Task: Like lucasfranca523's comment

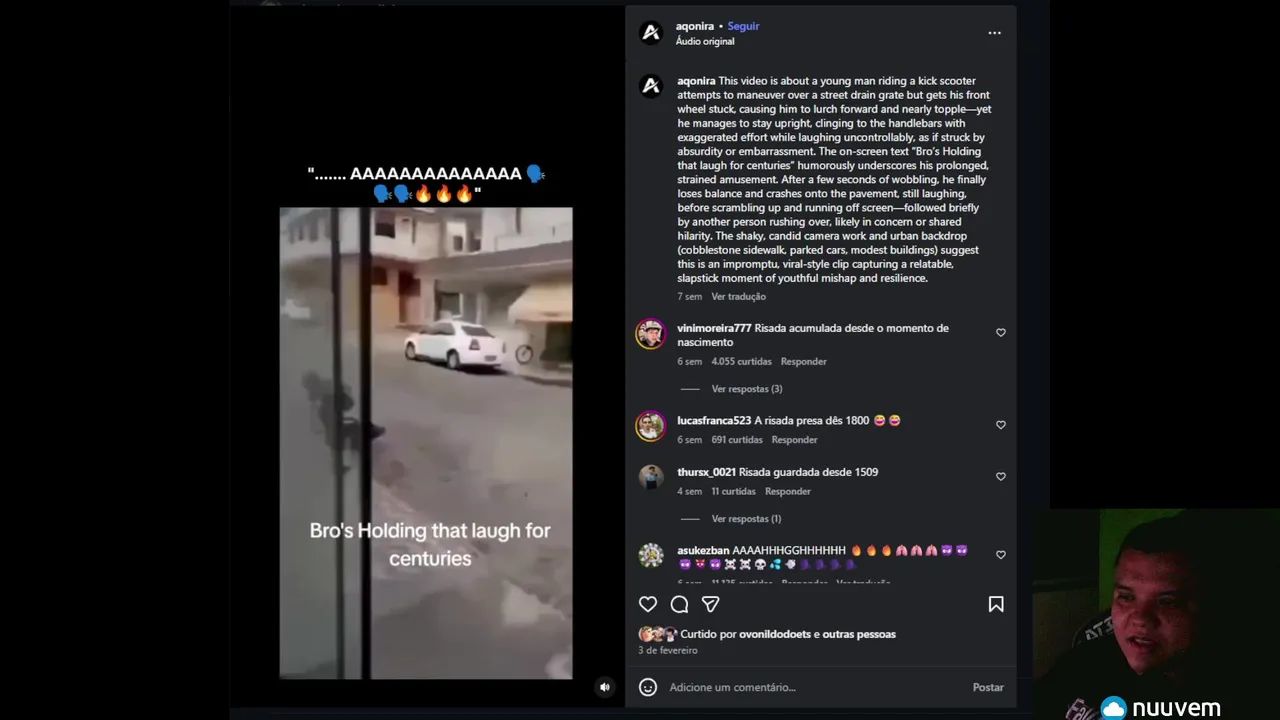Action: pyautogui.click(x=1000, y=424)
